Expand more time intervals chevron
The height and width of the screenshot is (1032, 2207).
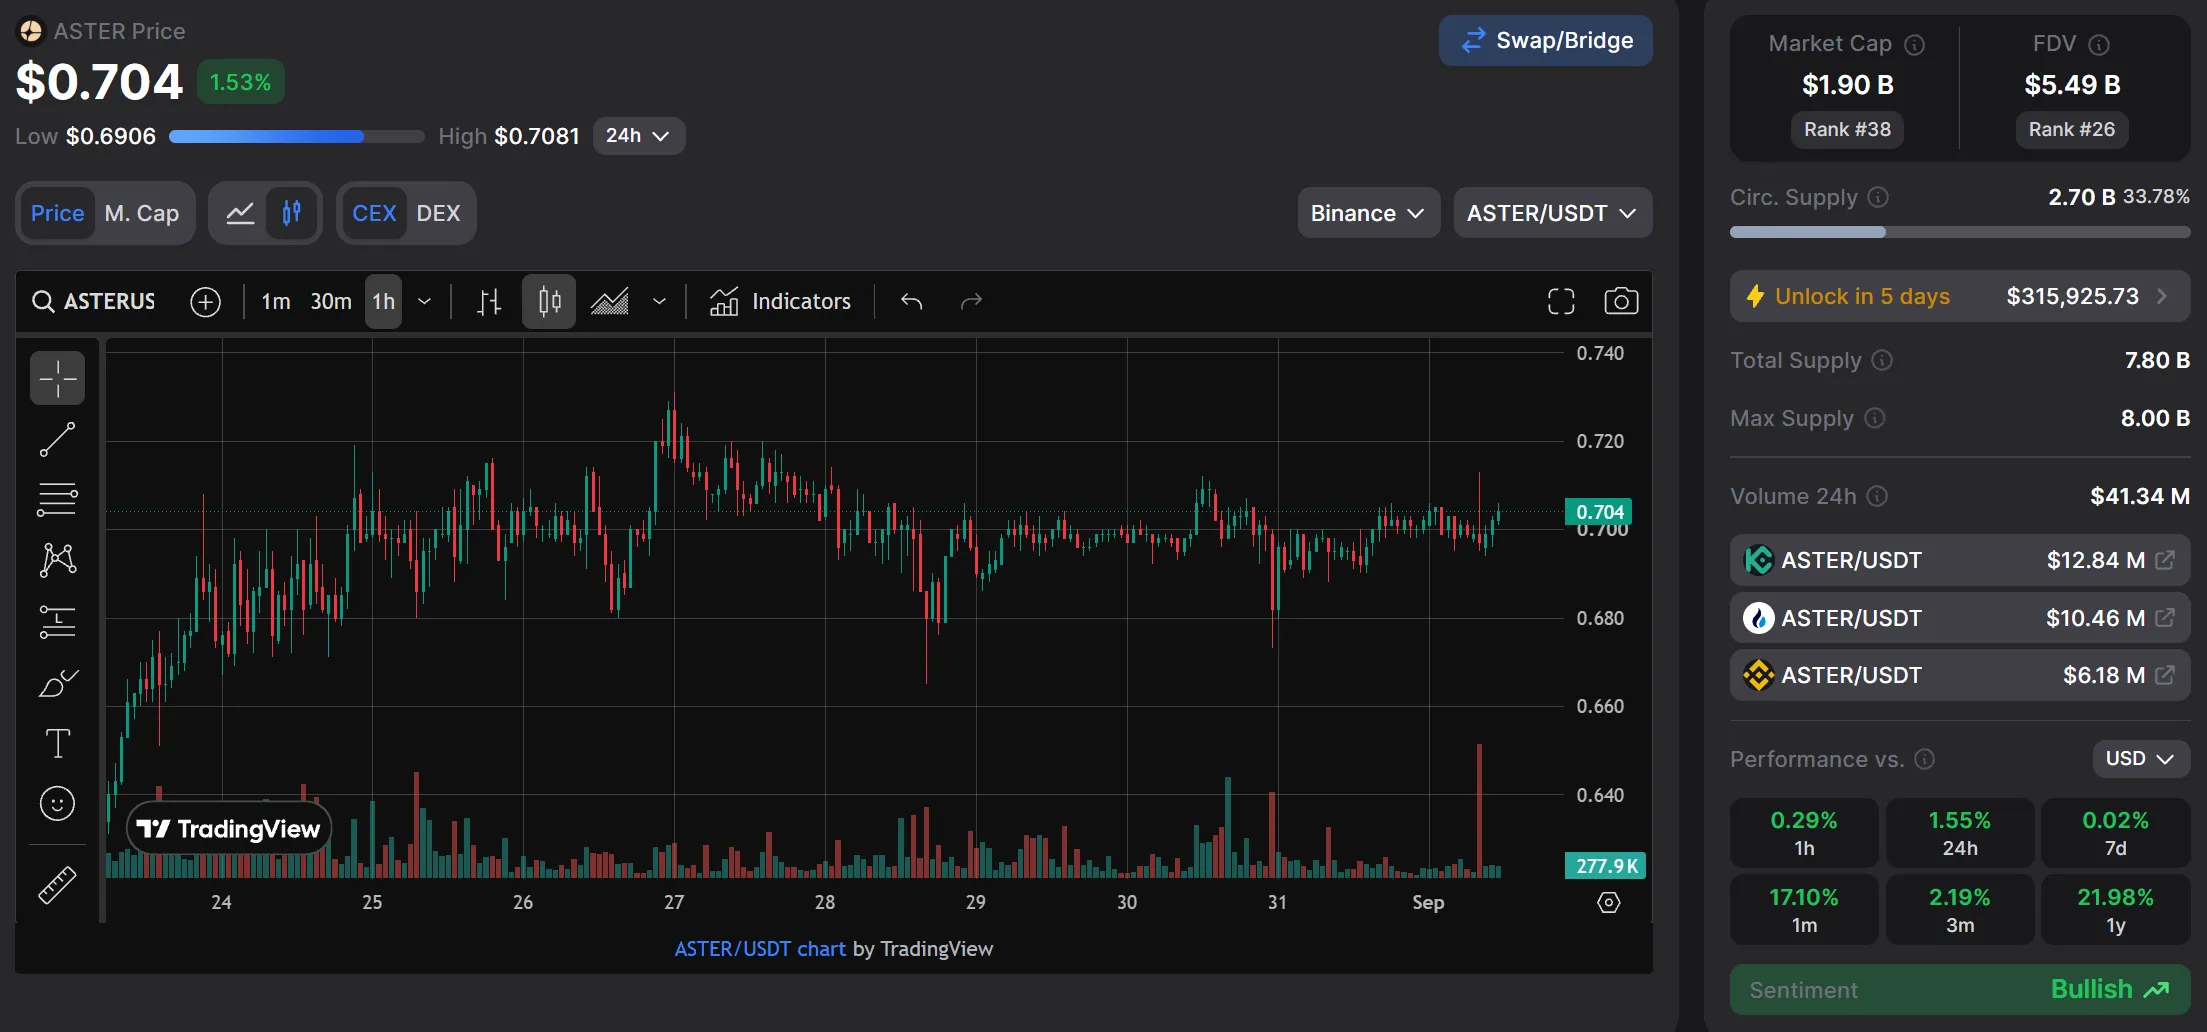pos(424,301)
